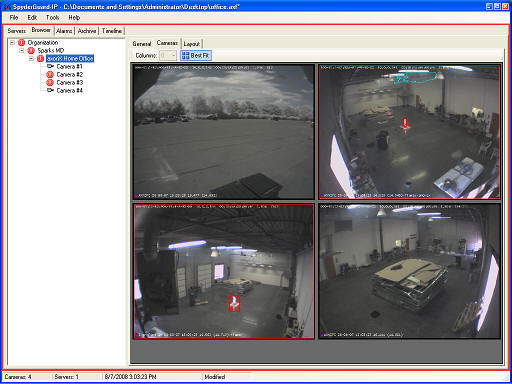512x384 pixels.
Task: Toggle the Best Fit layout button
Action: (196, 55)
